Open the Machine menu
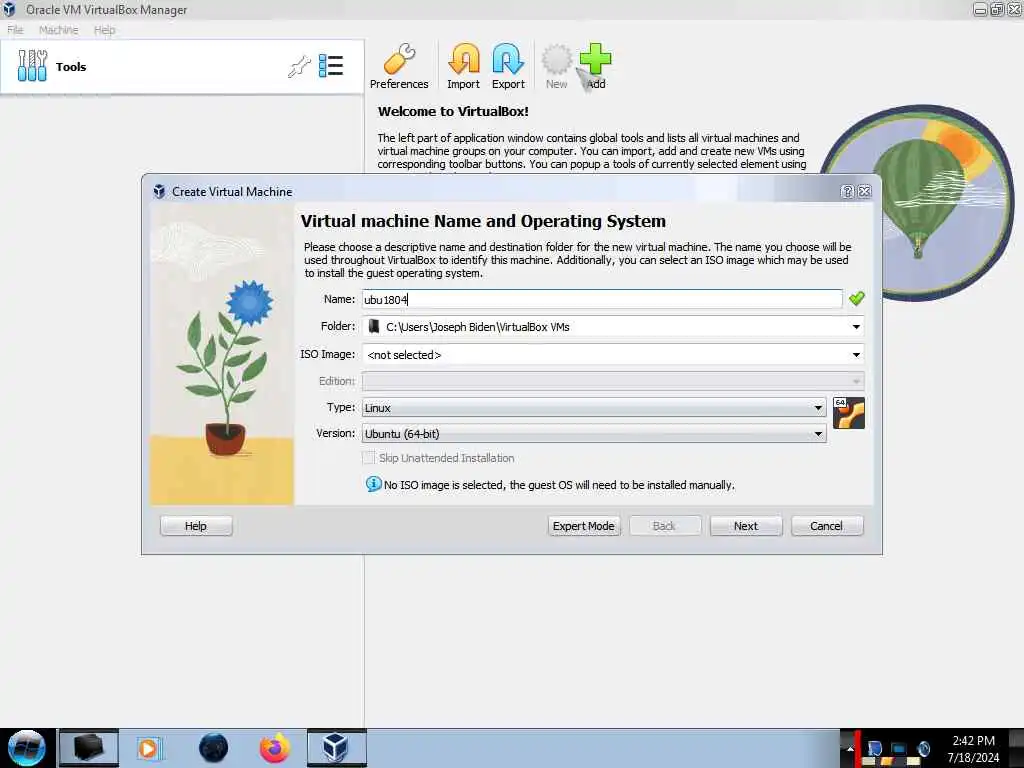 [58, 30]
